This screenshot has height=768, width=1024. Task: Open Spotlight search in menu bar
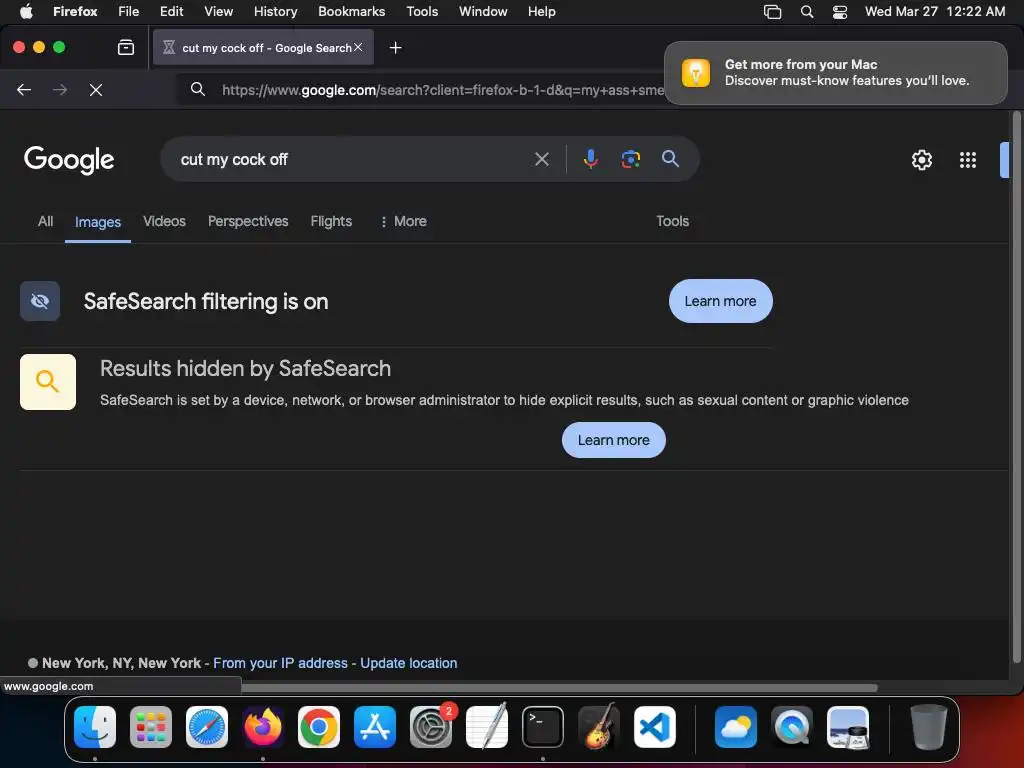[x=807, y=12]
